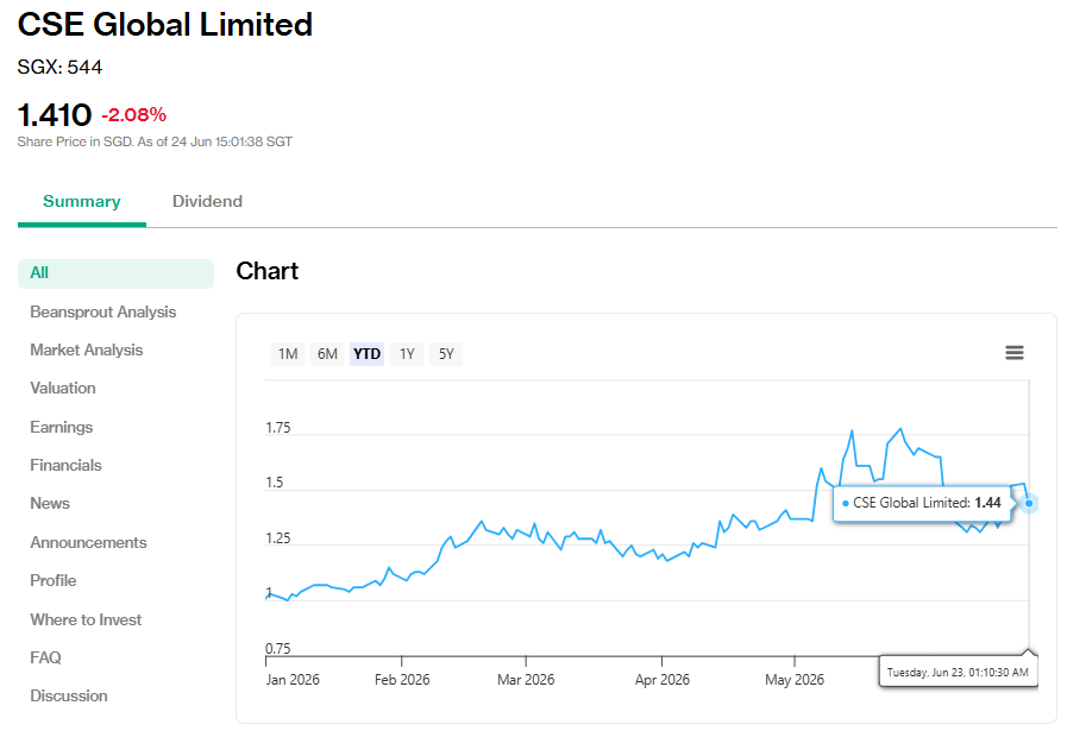The height and width of the screenshot is (737, 1067).
Task: Click the 'CSE Global Limited: 1.44' tooltip
Action: (x=922, y=503)
